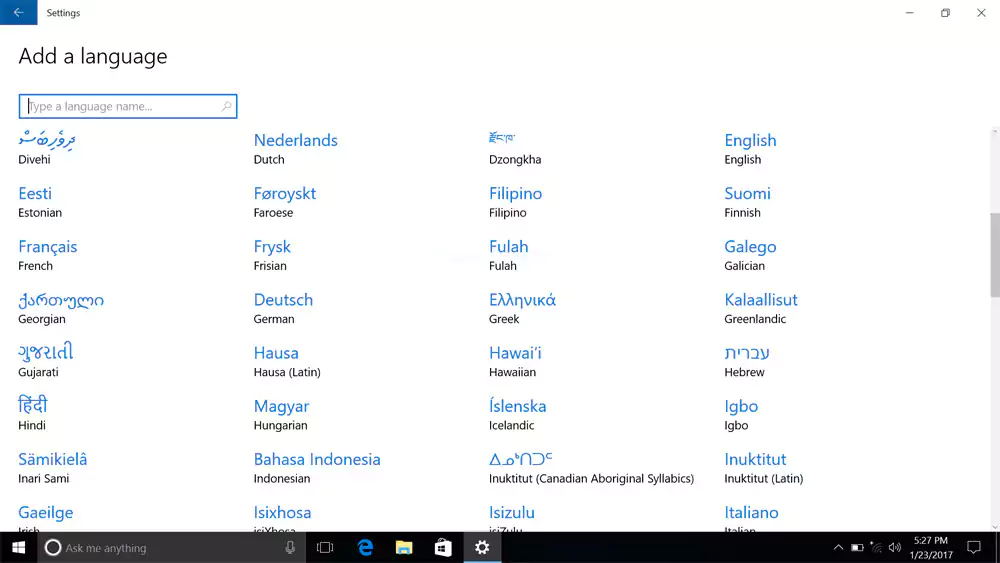
Task: Open the Windows Store taskbar icon
Action: 443,547
